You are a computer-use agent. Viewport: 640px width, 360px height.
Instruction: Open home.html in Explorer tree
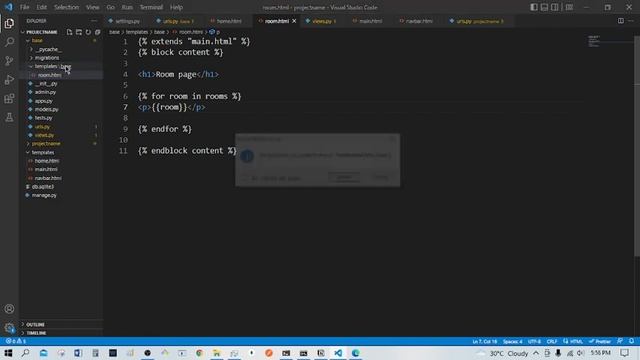(47, 161)
